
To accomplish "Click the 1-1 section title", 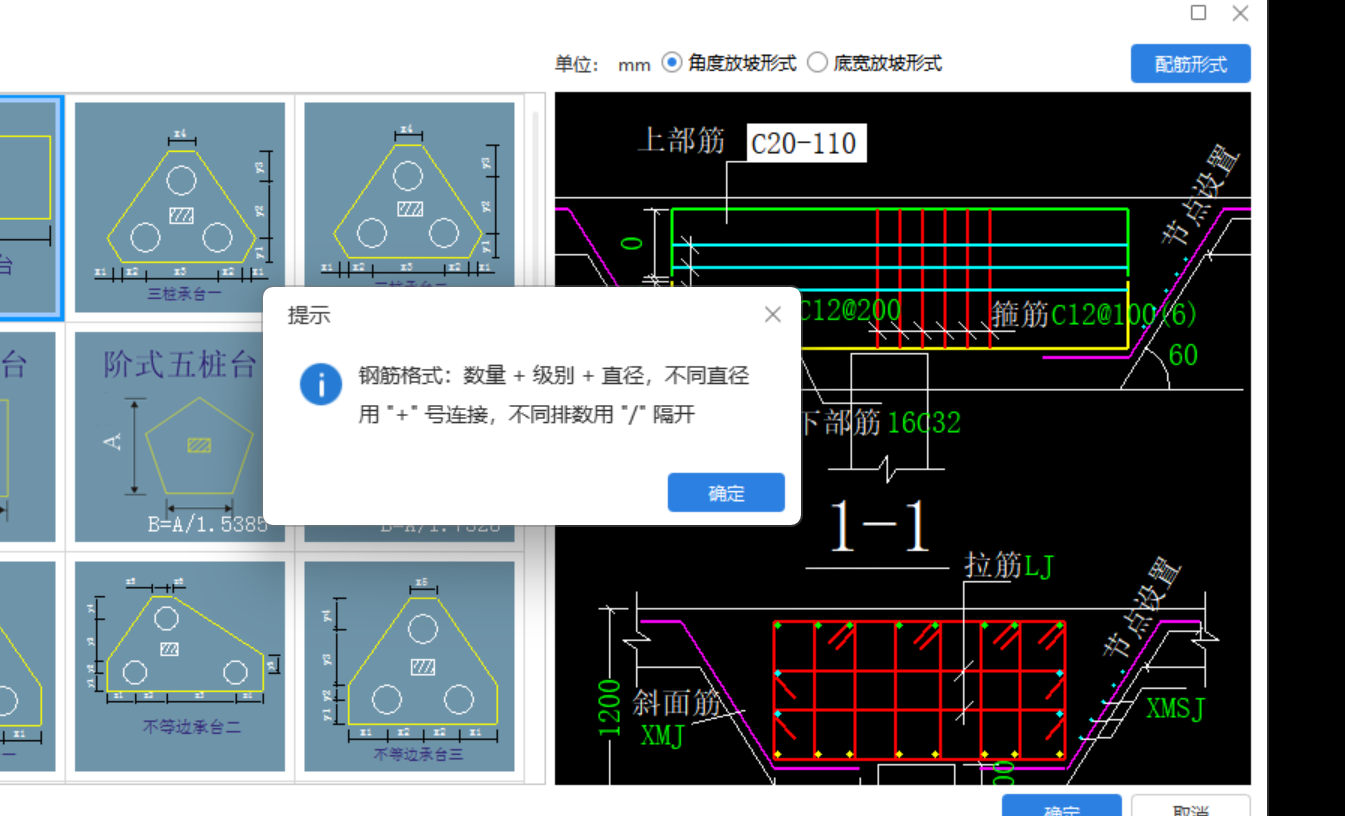I will coord(878,527).
